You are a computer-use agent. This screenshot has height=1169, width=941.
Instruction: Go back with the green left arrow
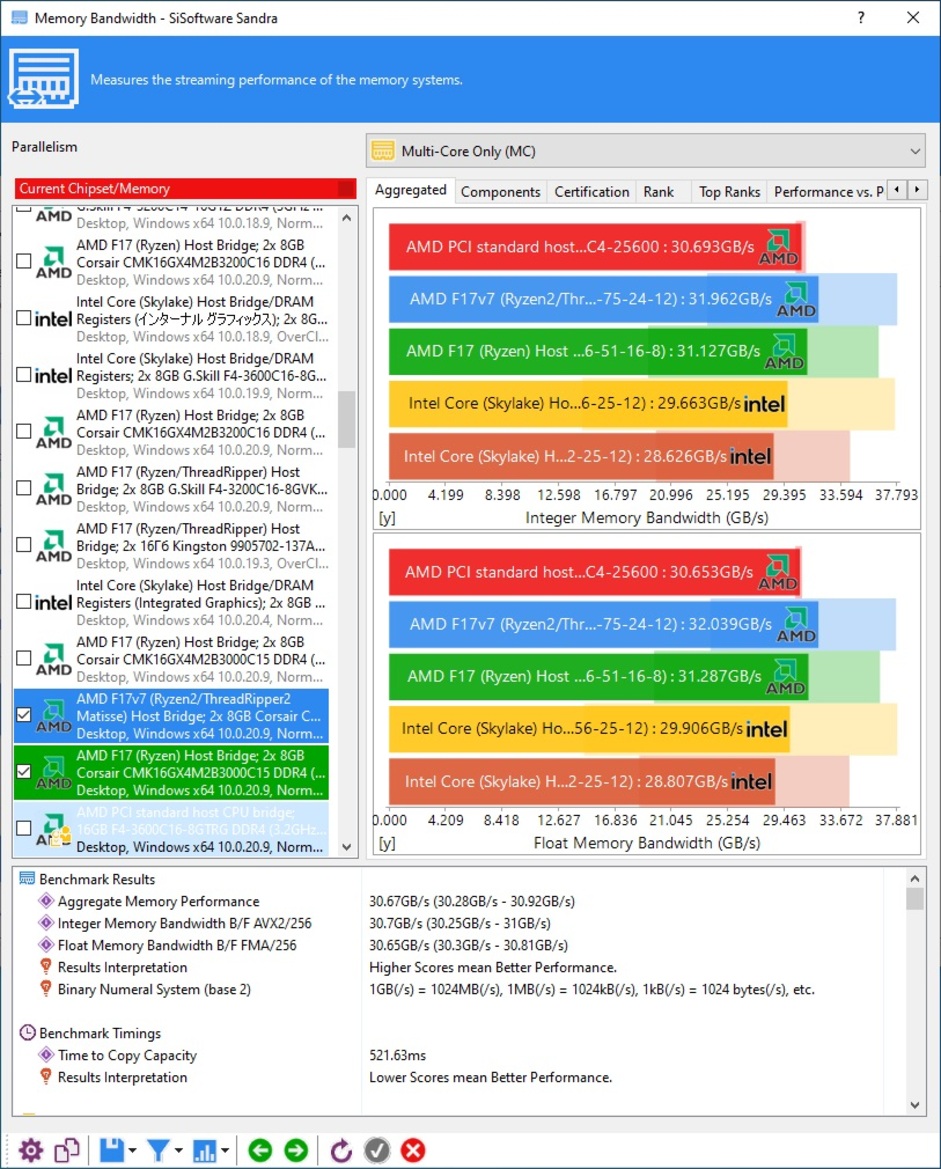coord(260,1150)
